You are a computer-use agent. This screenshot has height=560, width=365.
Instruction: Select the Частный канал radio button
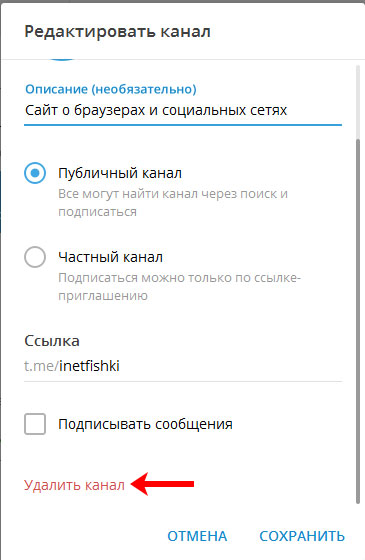35,257
